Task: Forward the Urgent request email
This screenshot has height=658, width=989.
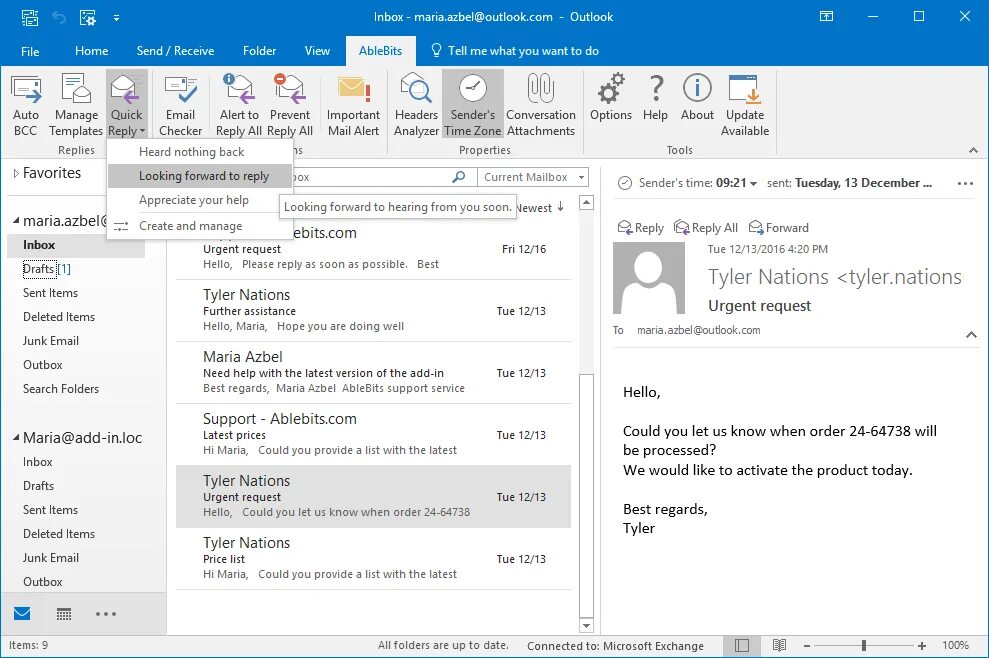Action: point(778,228)
